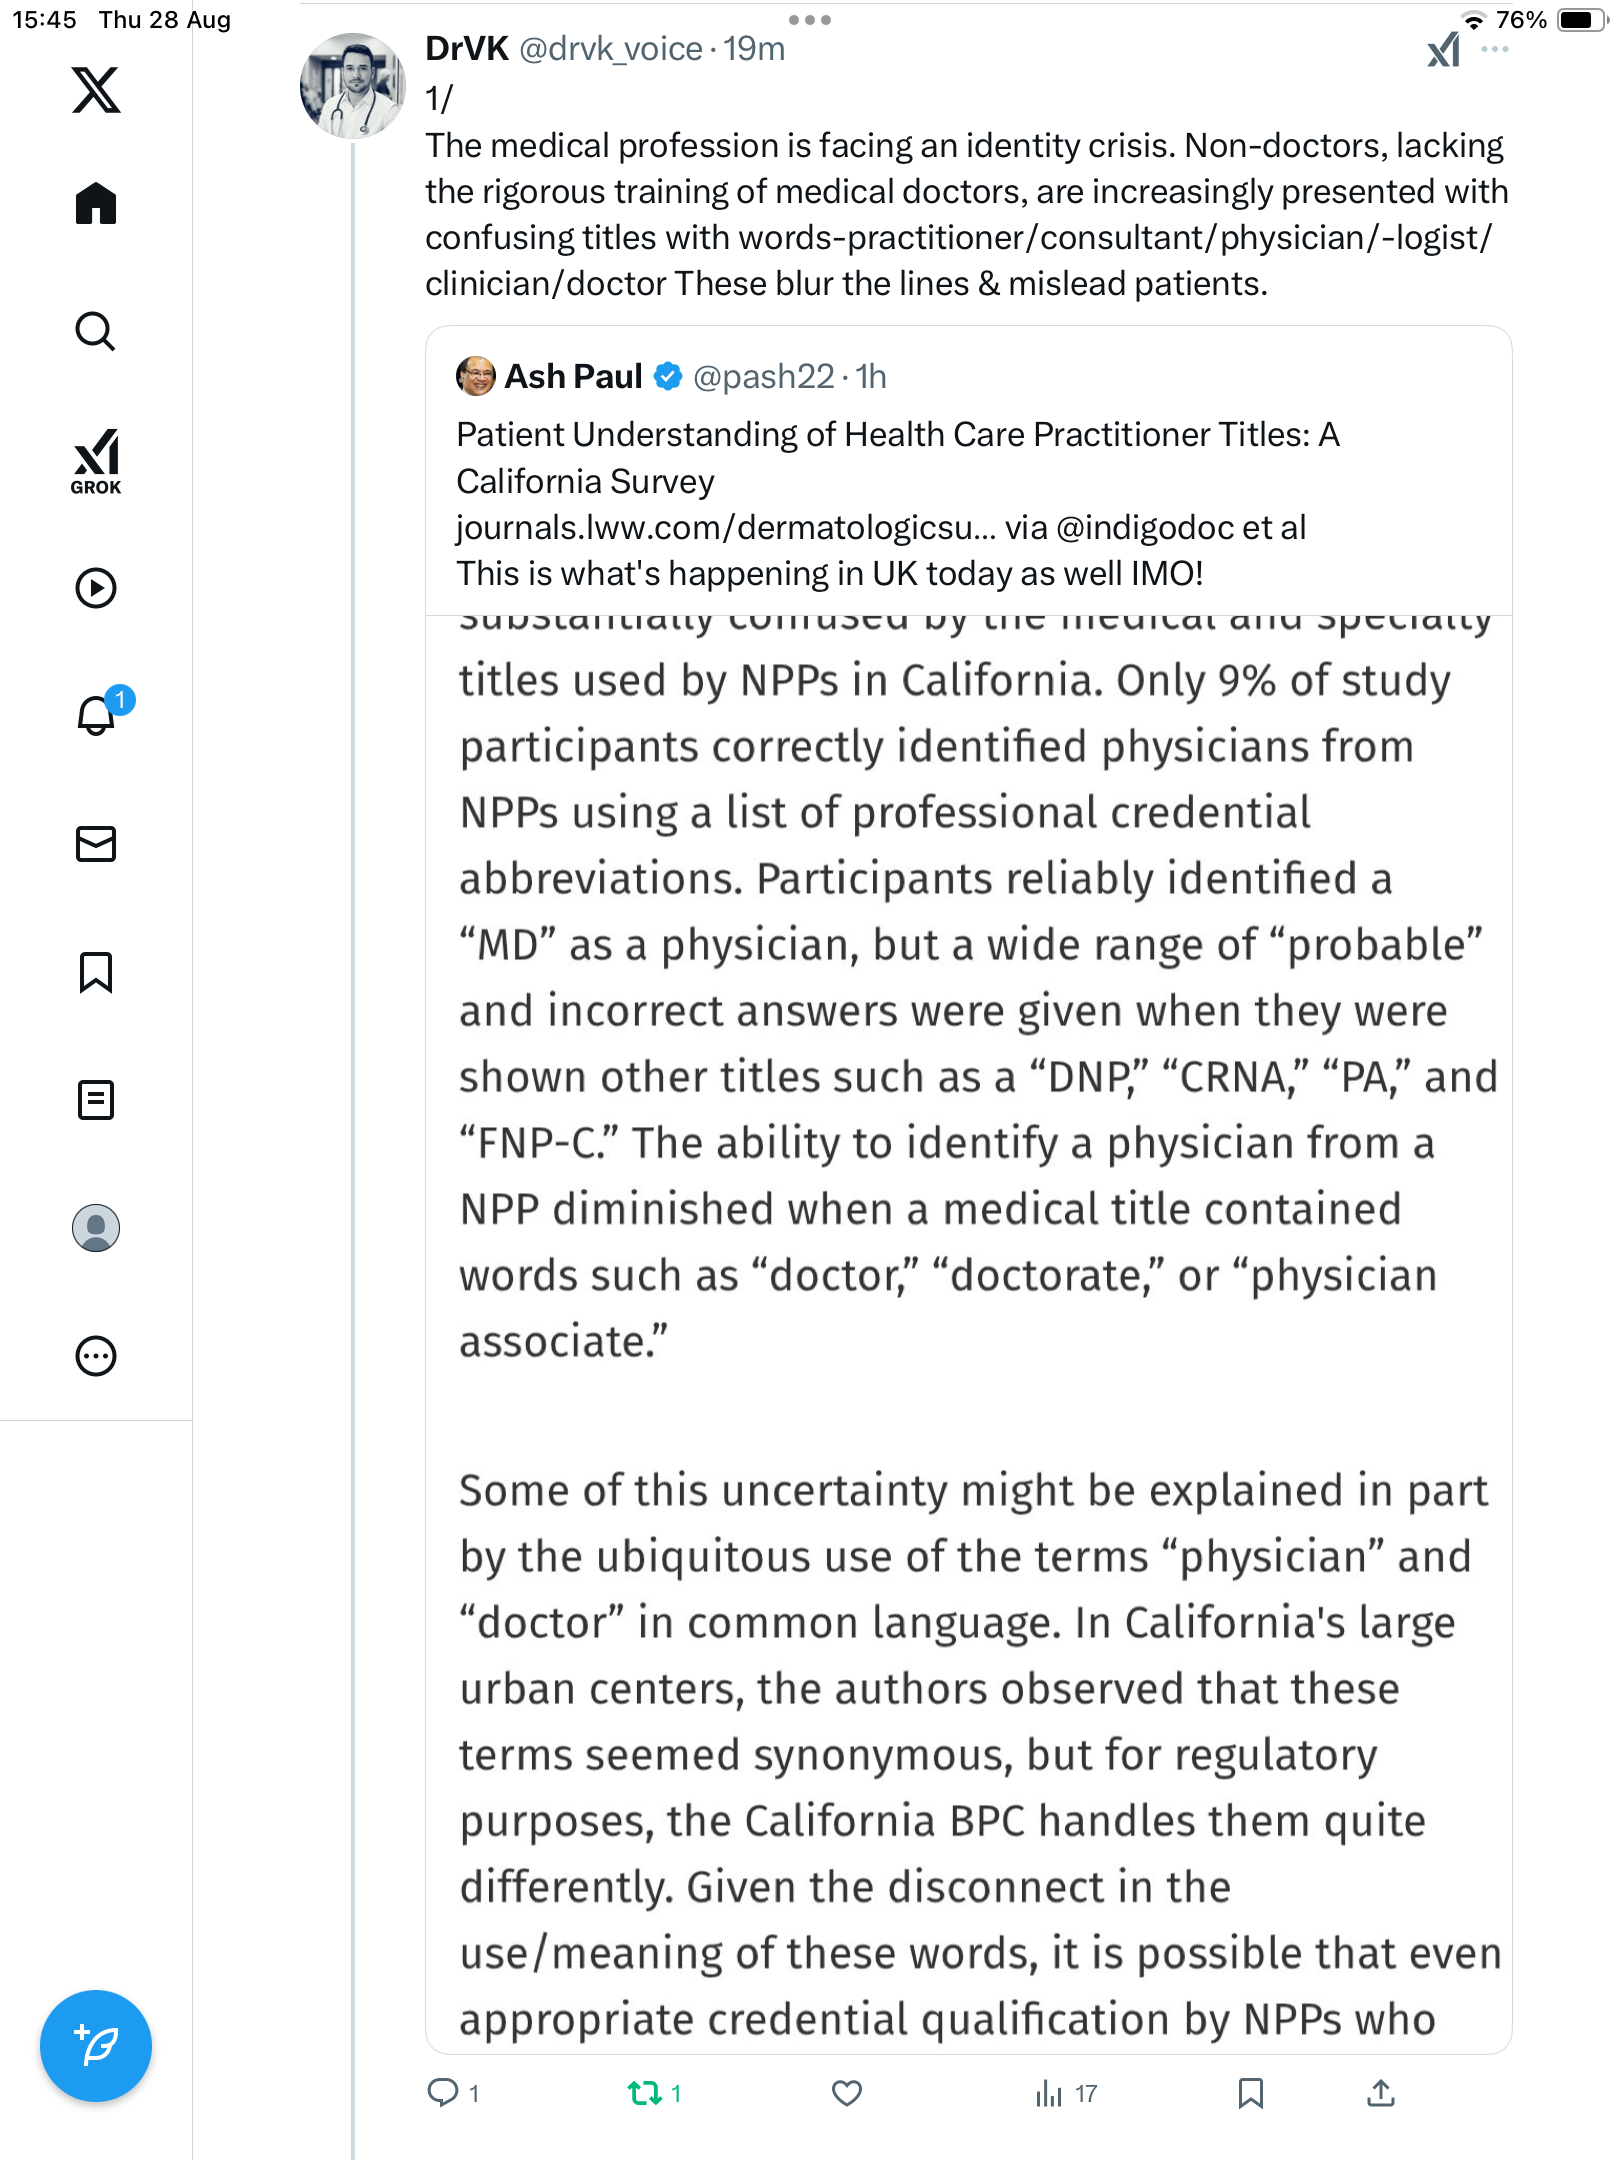Screen dimensions: 1620x2160
Task: Like the DrVK post
Action: [847, 2093]
